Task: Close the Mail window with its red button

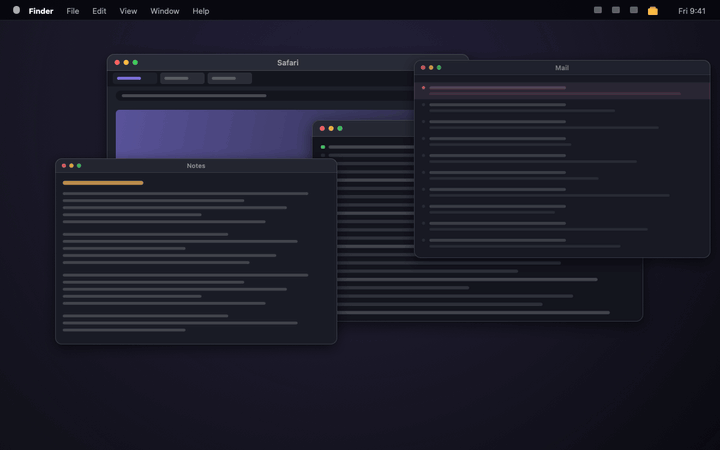Action: click(x=423, y=68)
